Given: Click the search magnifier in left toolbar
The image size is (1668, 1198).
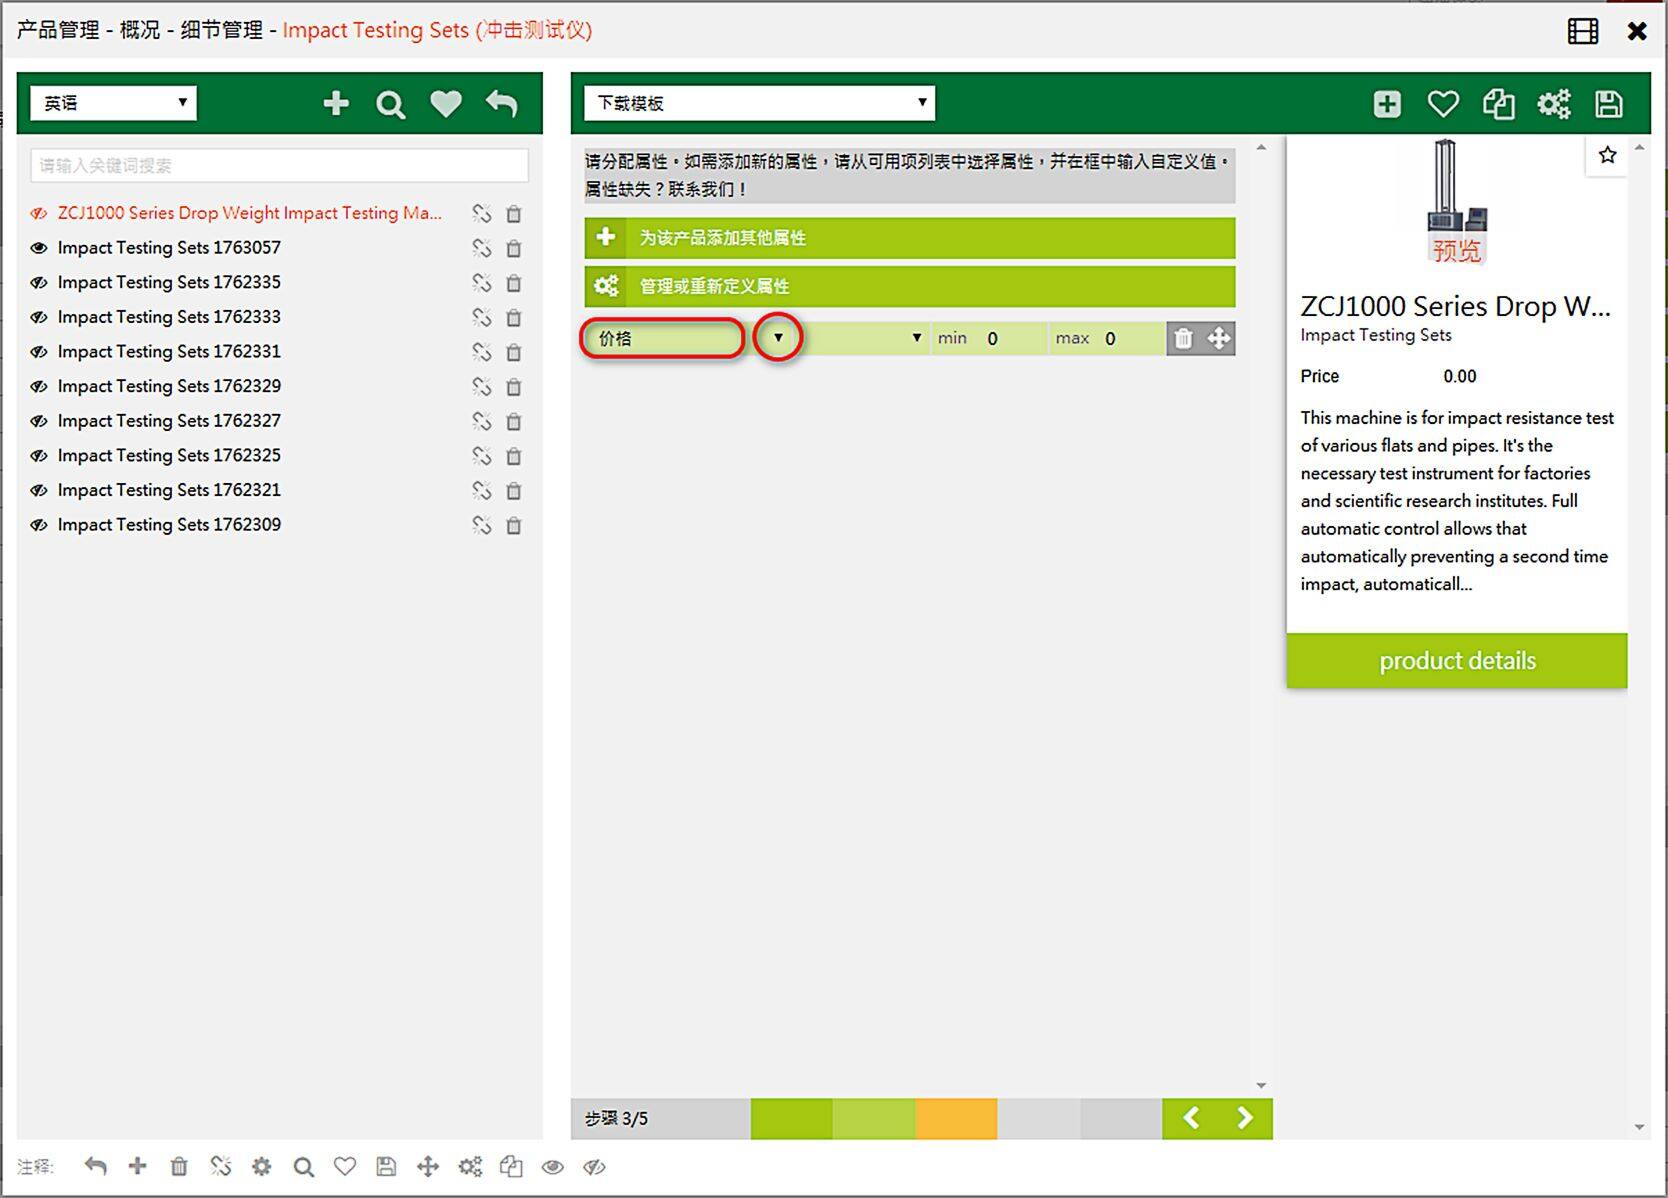Looking at the screenshot, I should (390, 105).
